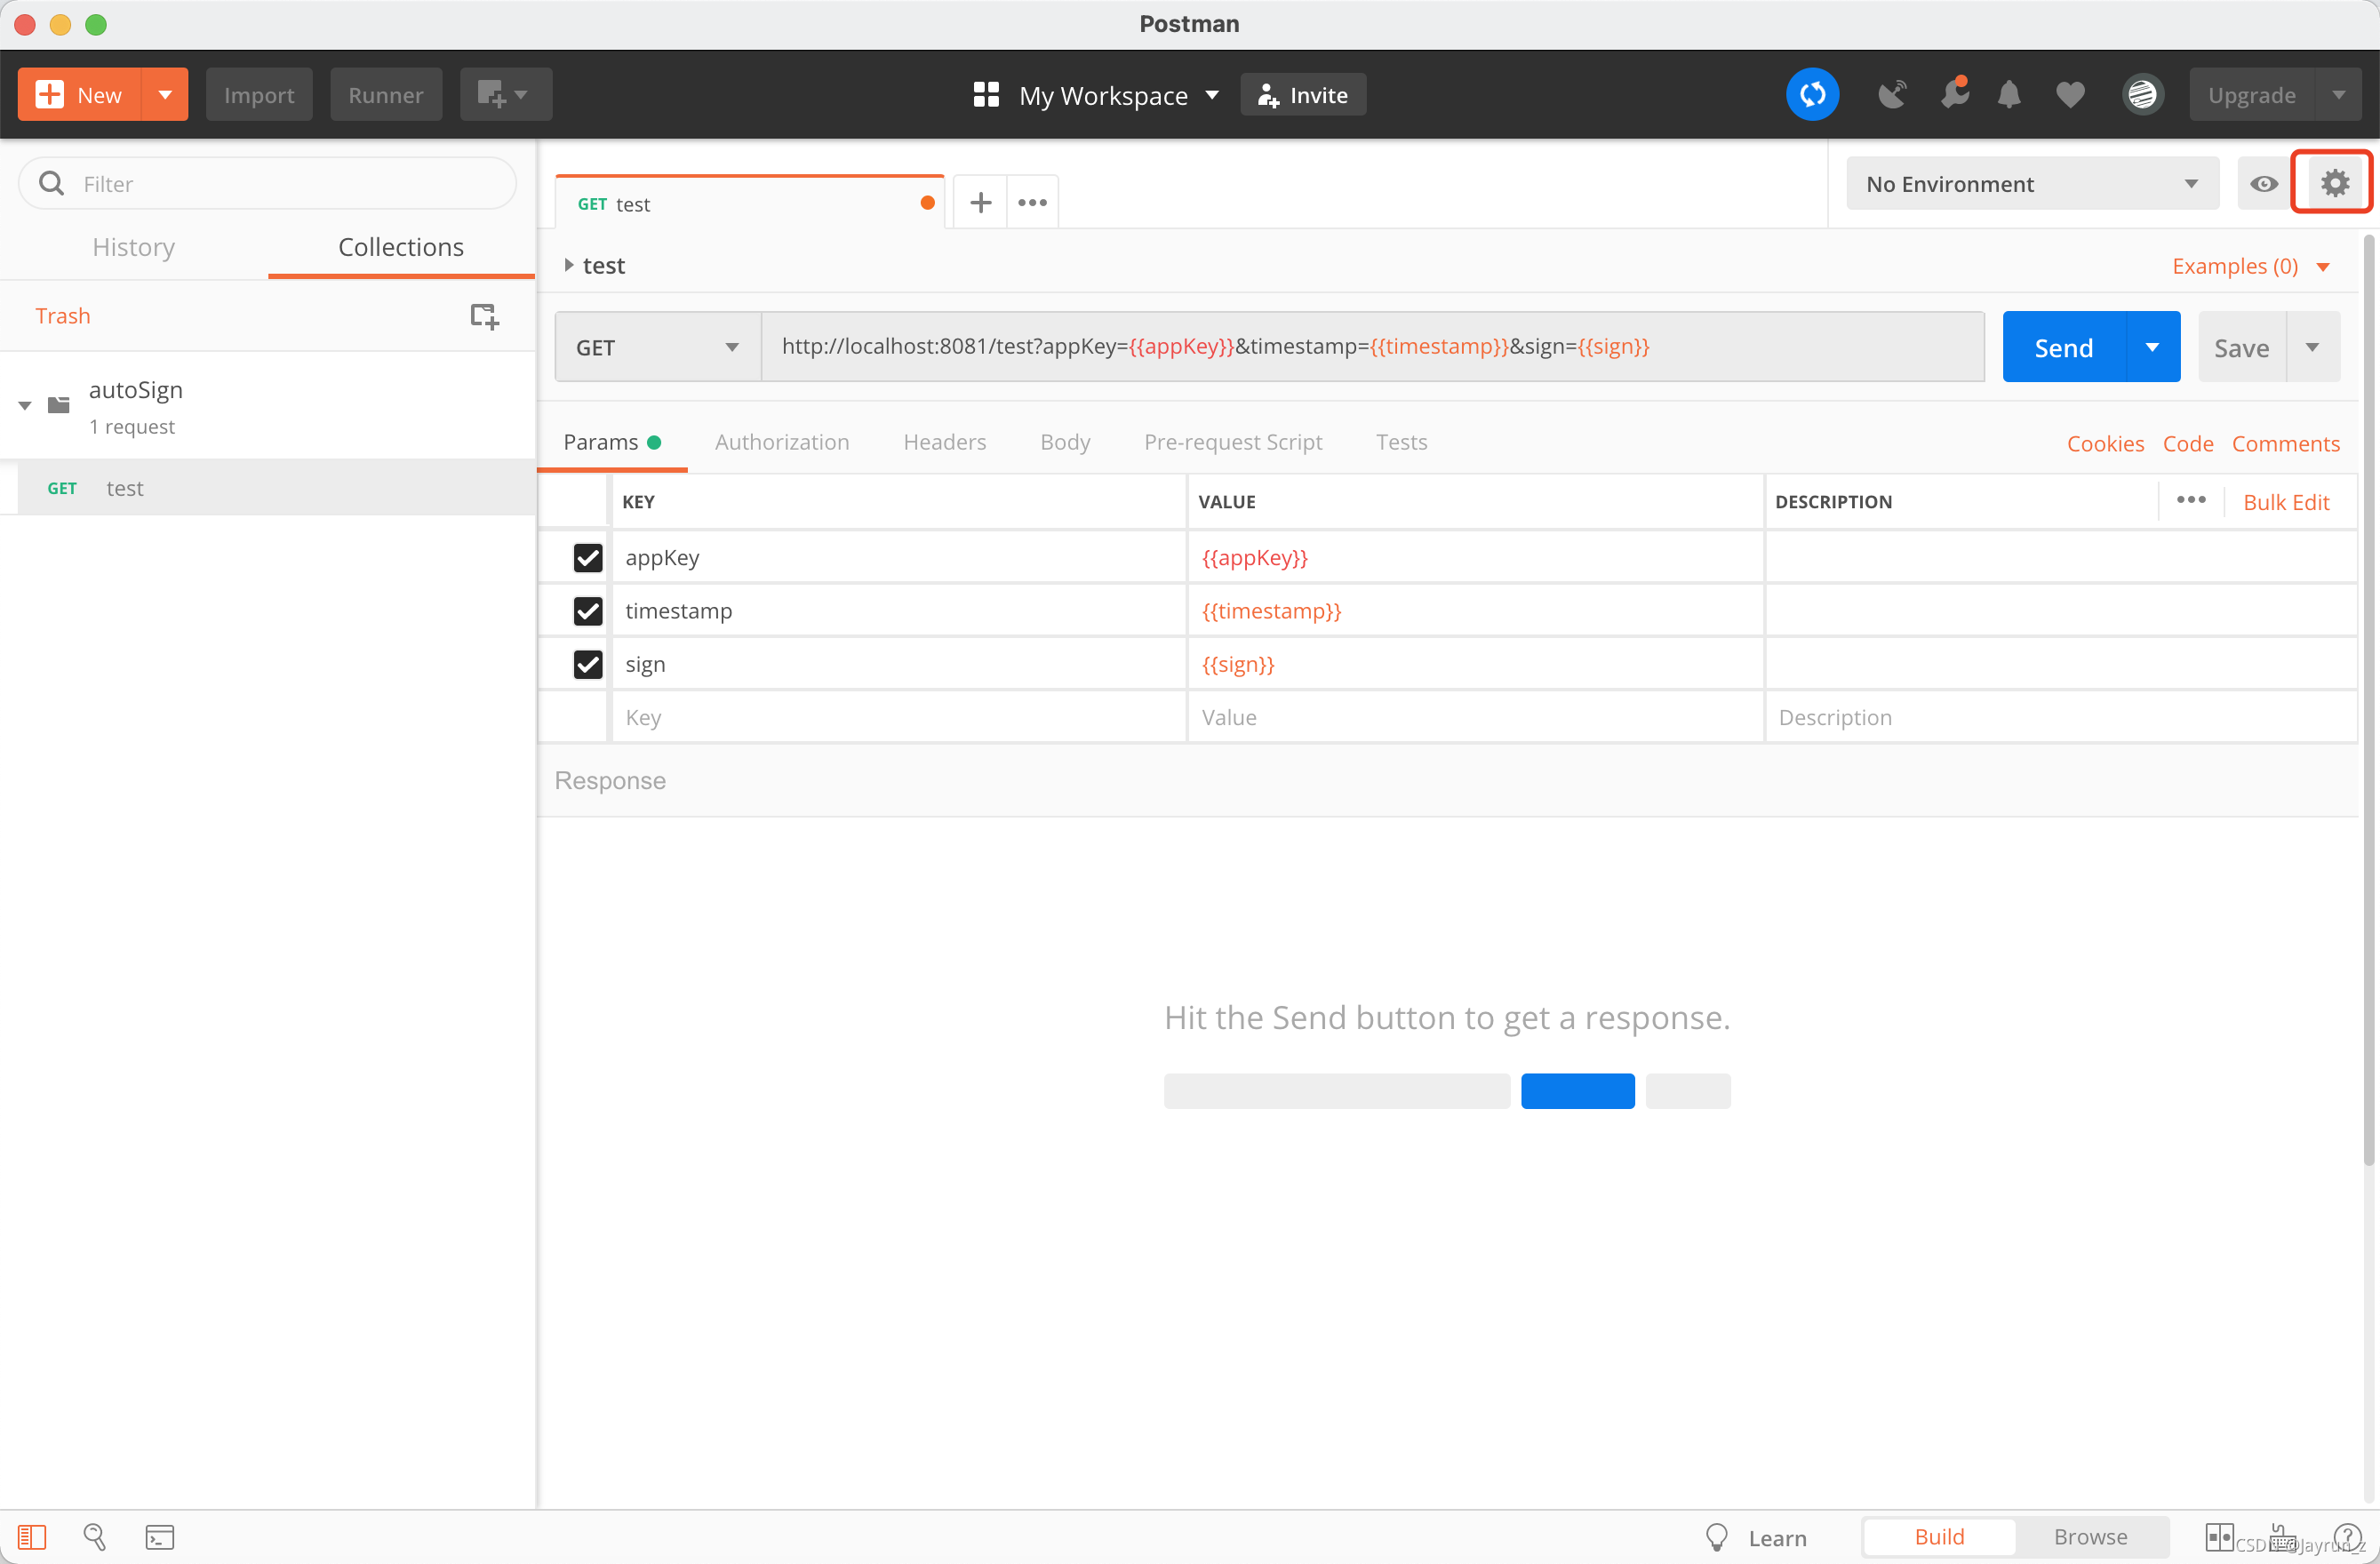Click the Bulk Edit link
Viewport: 2380px width, 1564px height.
click(x=2285, y=502)
